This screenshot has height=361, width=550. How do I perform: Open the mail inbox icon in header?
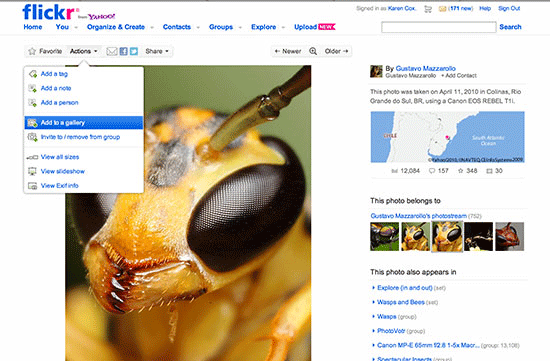(x=442, y=9)
